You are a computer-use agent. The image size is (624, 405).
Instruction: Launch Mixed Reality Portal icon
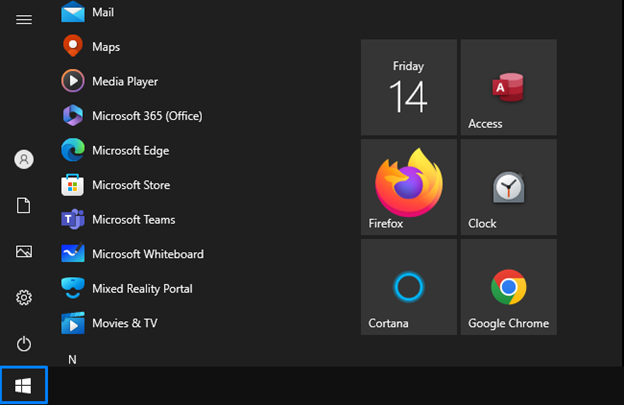click(x=73, y=288)
